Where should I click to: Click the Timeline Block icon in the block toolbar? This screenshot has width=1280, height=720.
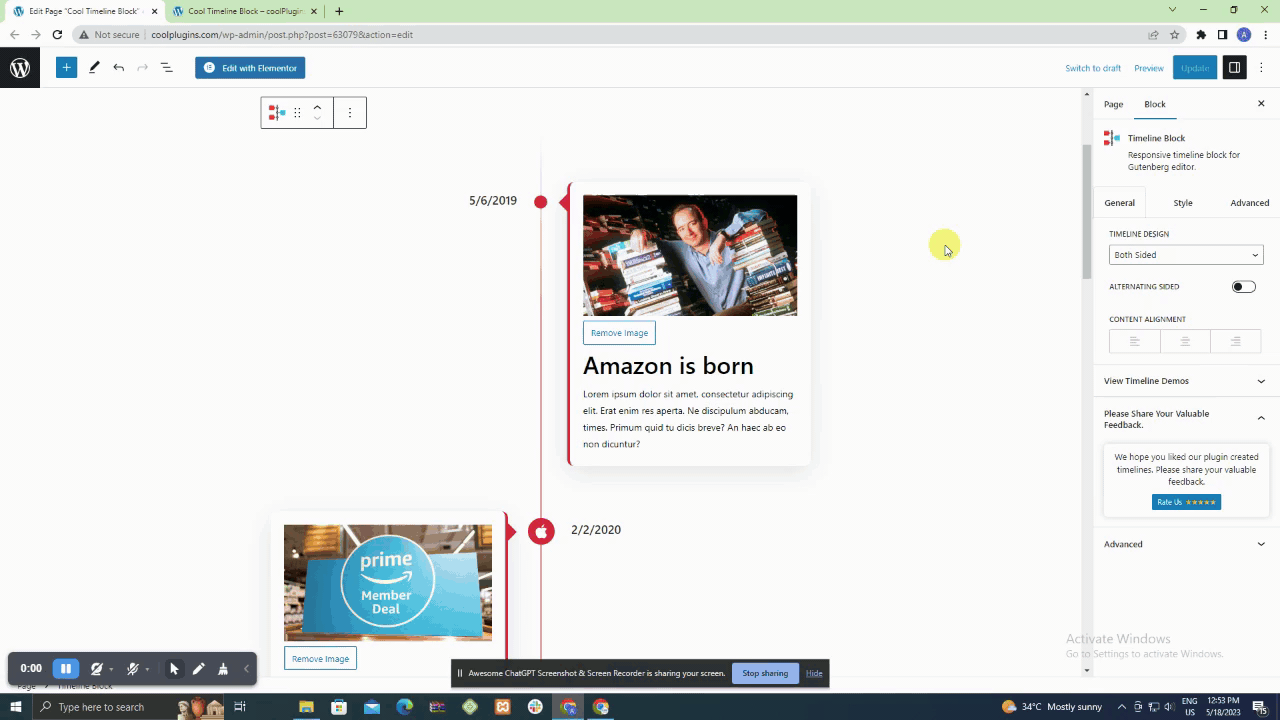click(277, 113)
